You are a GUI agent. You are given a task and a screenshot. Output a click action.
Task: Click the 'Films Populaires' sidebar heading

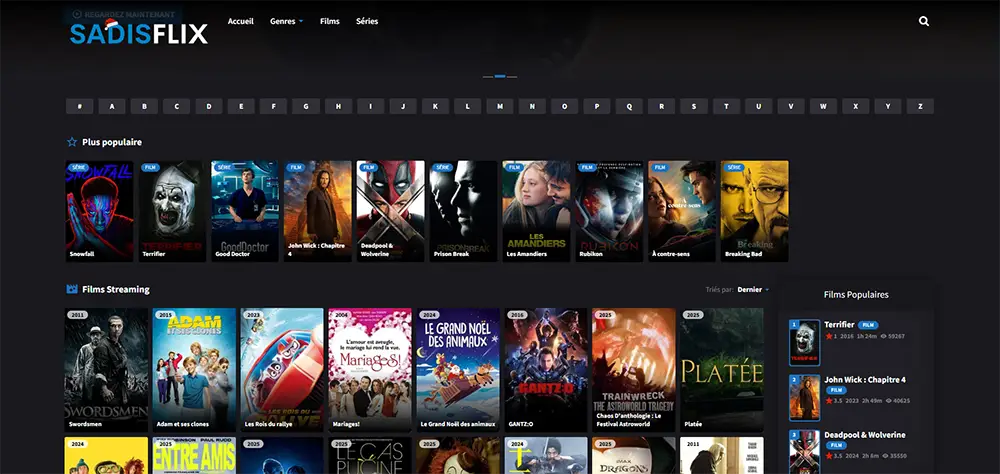click(856, 295)
